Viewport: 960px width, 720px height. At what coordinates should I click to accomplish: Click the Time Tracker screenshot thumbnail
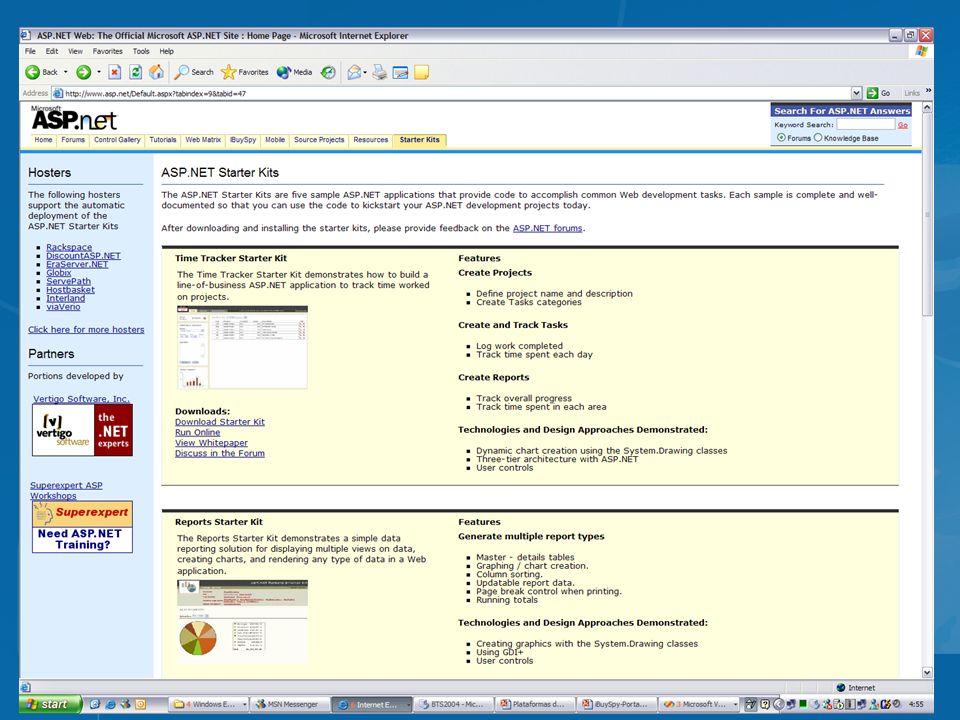click(x=242, y=347)
